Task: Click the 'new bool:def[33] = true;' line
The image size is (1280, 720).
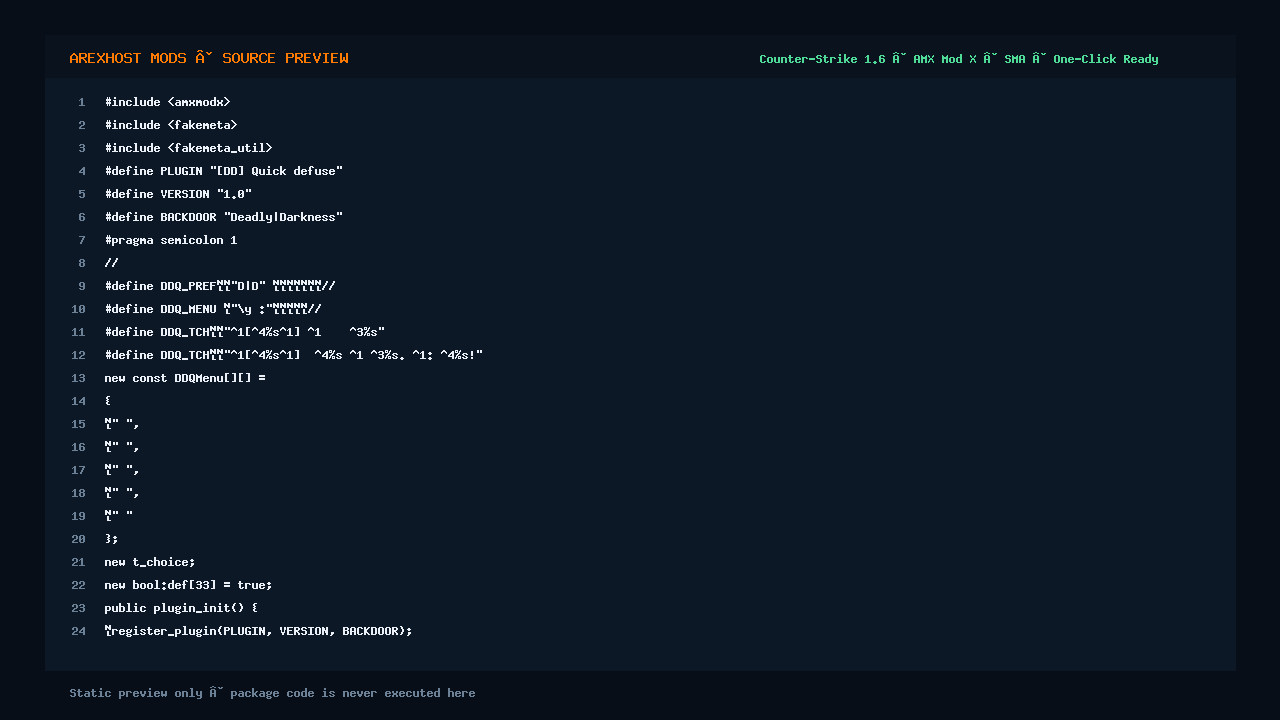Action: pos(188,585)
